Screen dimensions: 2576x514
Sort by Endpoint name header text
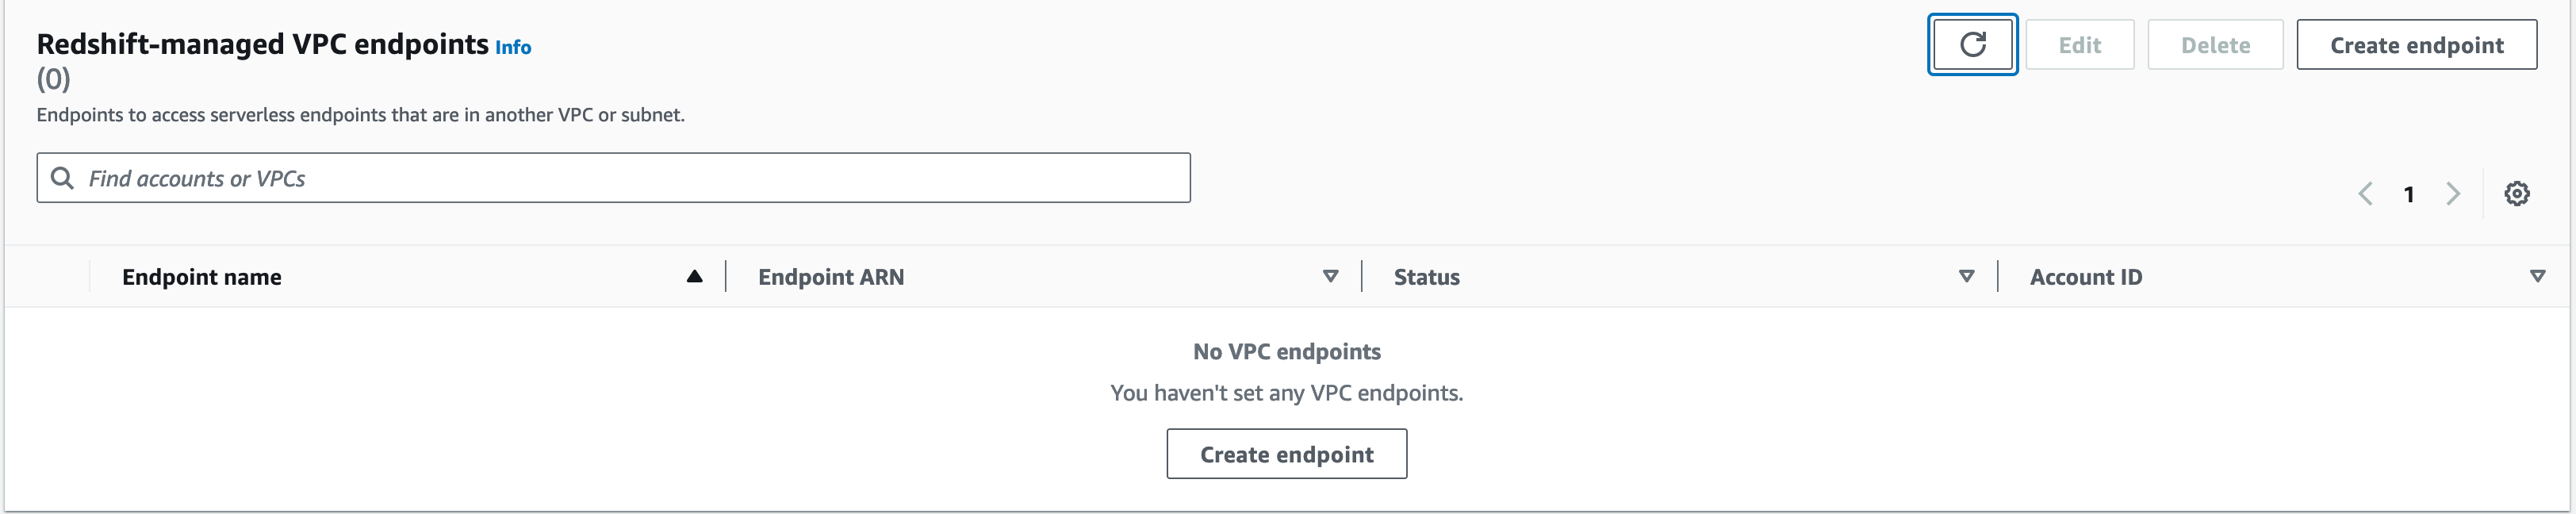pos(202,277)
